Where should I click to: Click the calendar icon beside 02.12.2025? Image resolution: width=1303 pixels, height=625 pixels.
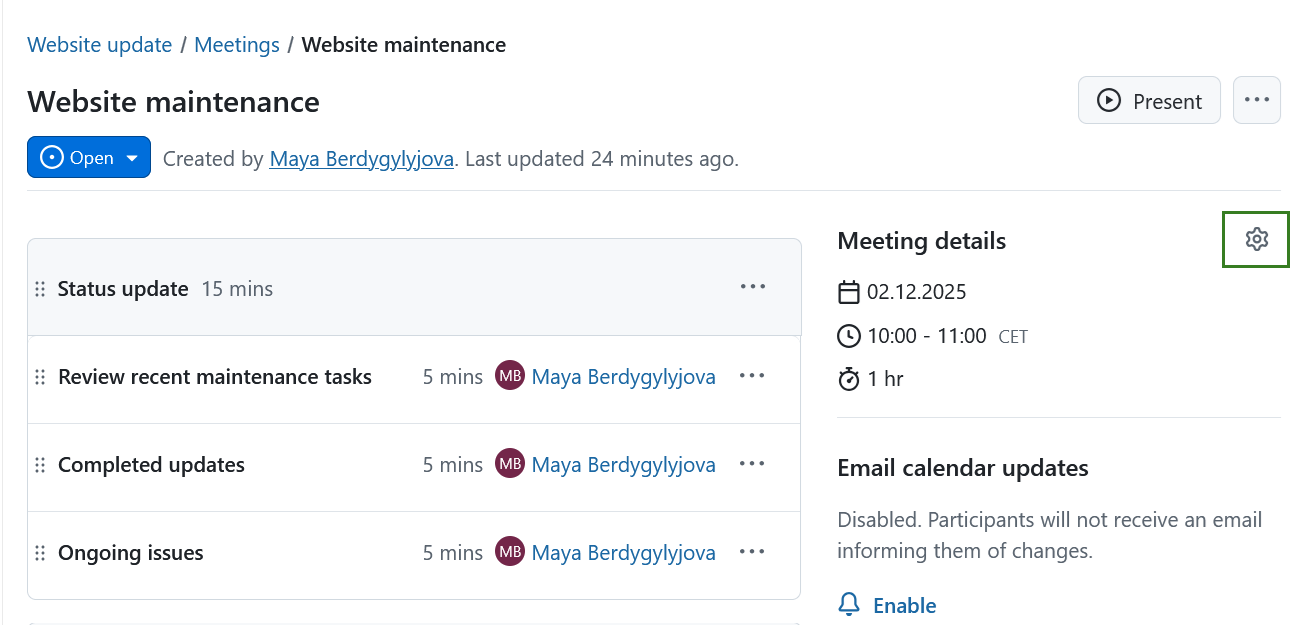pyautogui.click(x=849, y=291)
